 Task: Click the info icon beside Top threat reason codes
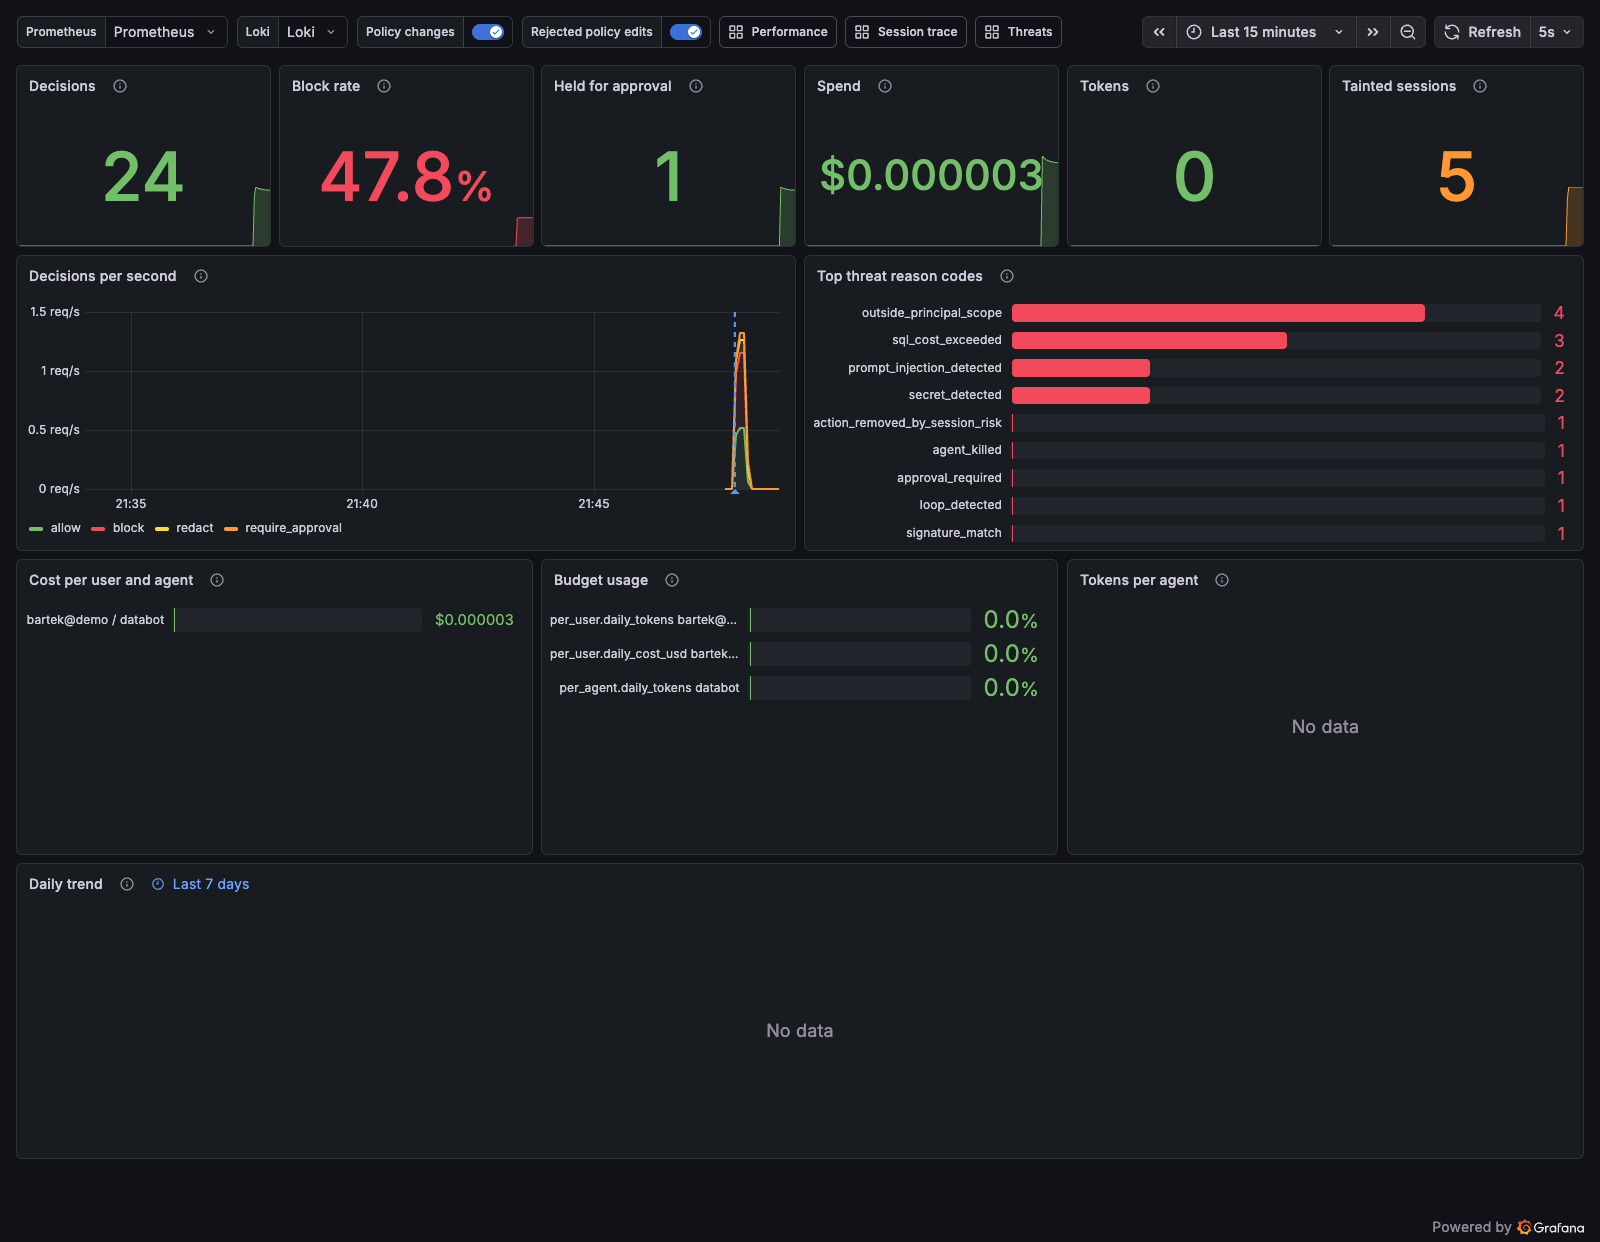(x=1007, y=276)
